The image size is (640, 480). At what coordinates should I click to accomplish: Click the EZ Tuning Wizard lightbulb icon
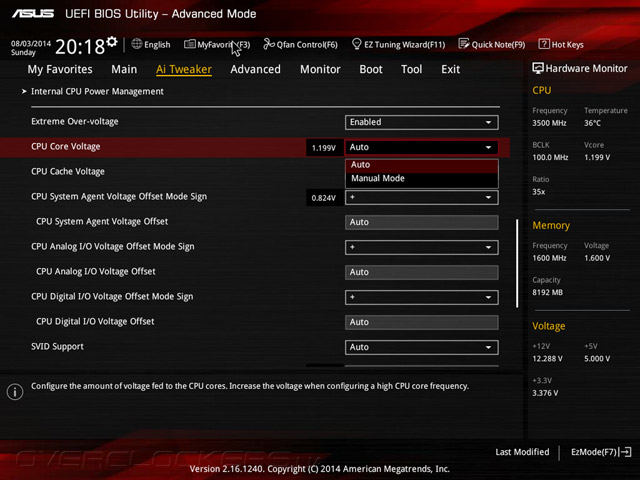pyautogui.click(x=356, y=44)
